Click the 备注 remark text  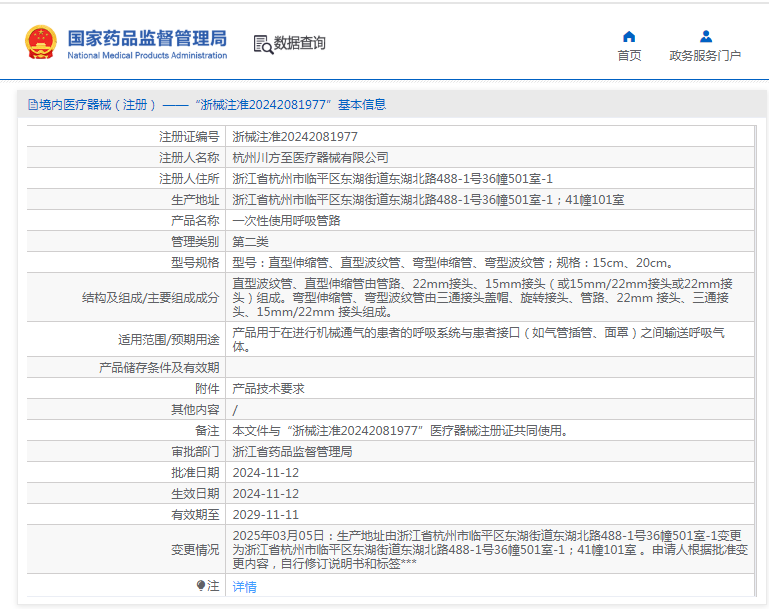point(400,431)
